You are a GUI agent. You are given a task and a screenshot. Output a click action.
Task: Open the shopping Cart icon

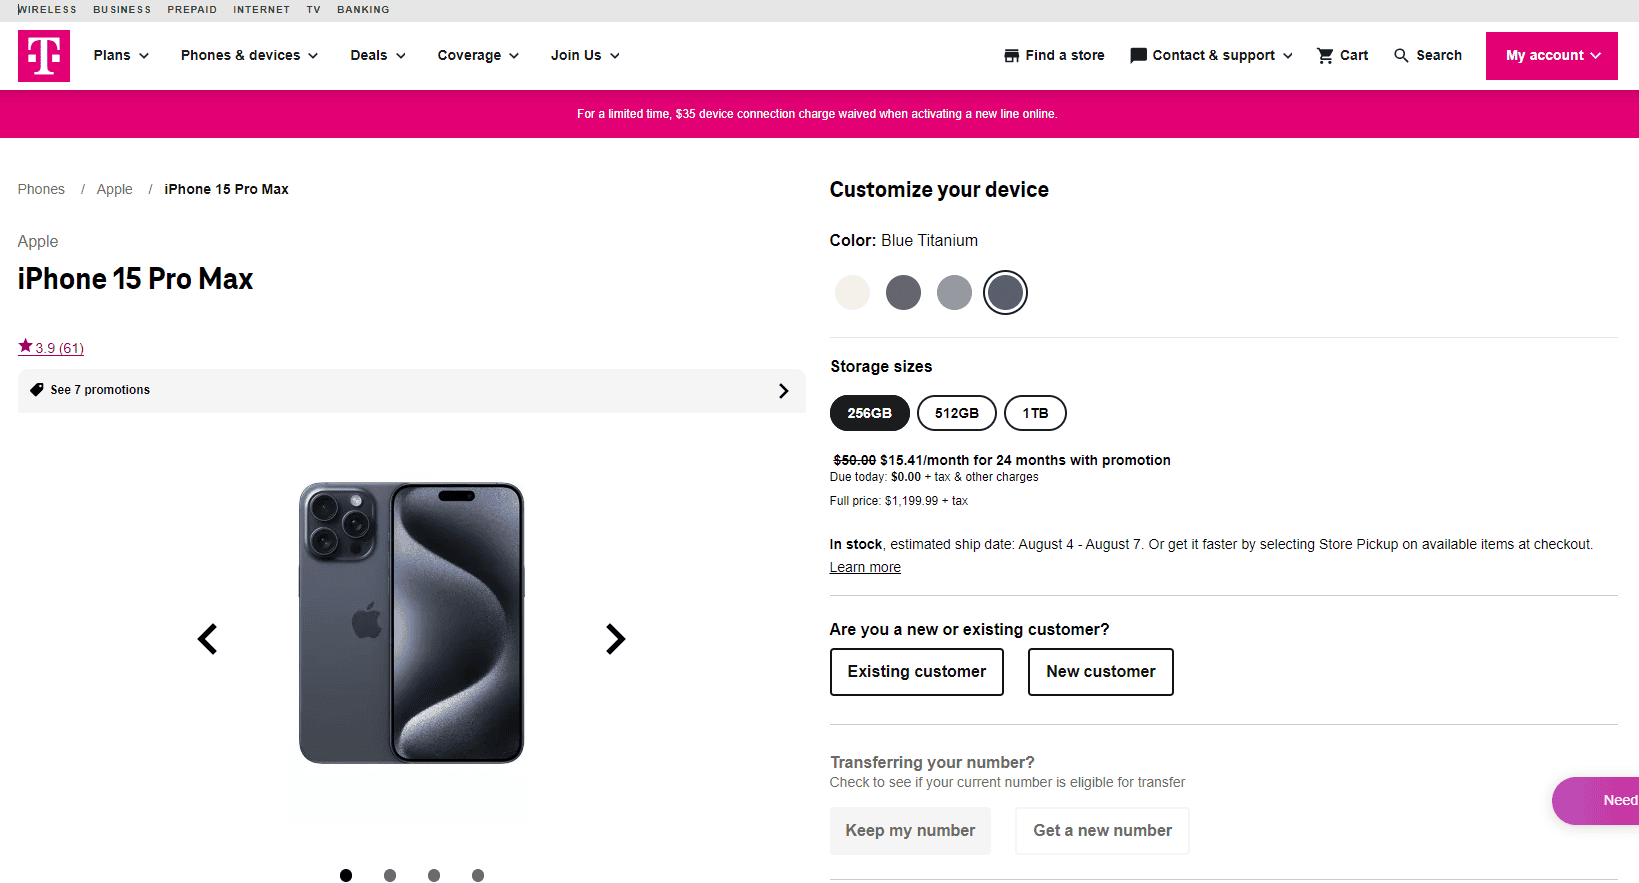tap(1325, 56)
